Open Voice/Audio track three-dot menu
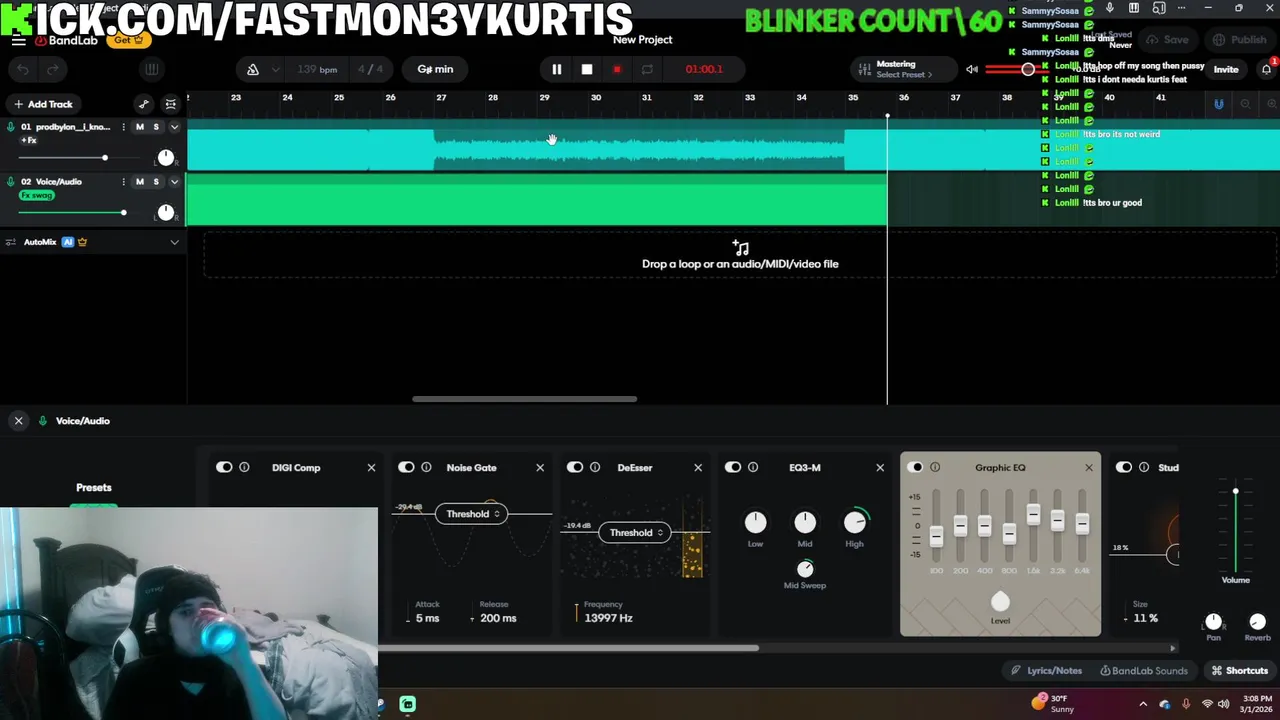The width and height of the screenshot is (1280, 720). tap(124, 182)
